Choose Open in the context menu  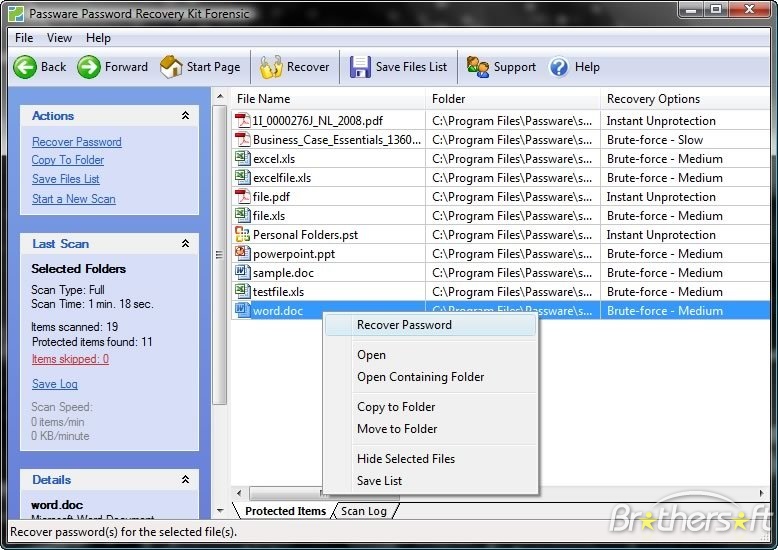tap(431, 355)
